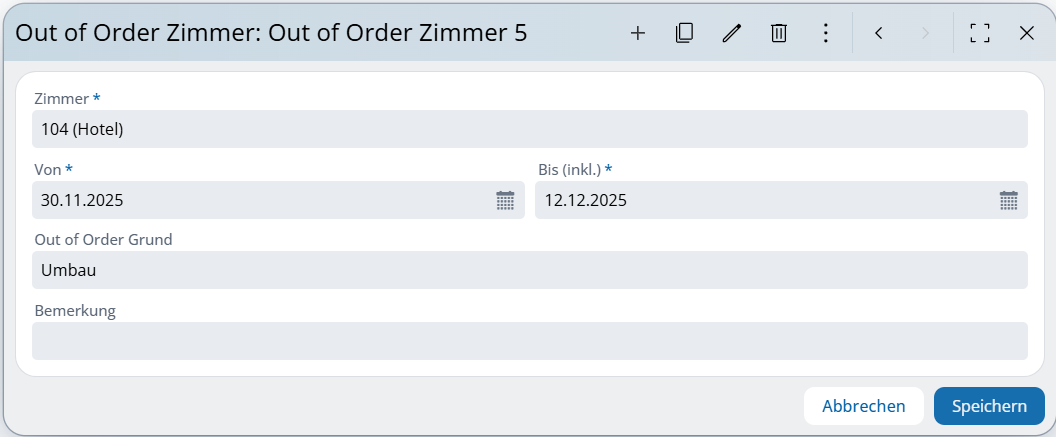The width and height of the screenshot is (1056, 437).
Task: Click the dialog title text
Action: (271, 33)
